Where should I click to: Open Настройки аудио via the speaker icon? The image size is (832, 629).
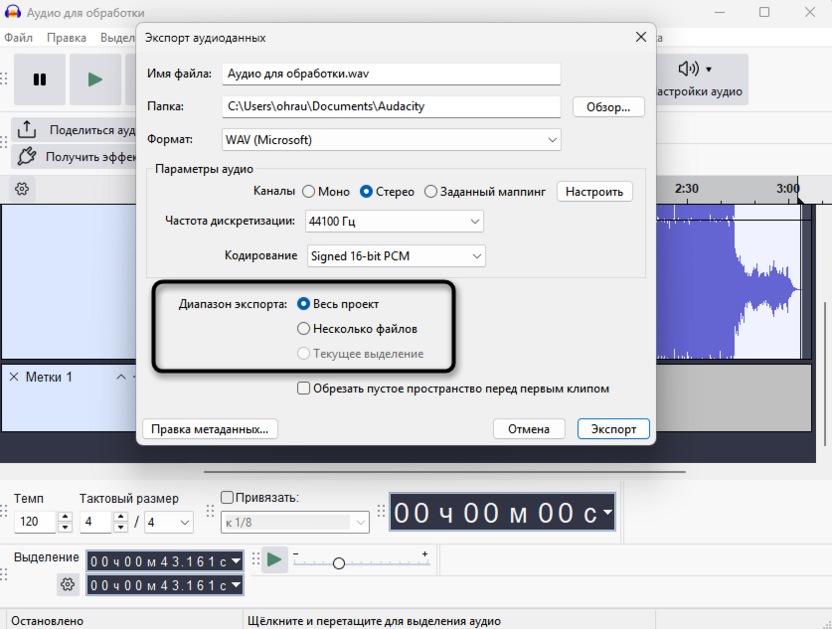click(687, 68)
